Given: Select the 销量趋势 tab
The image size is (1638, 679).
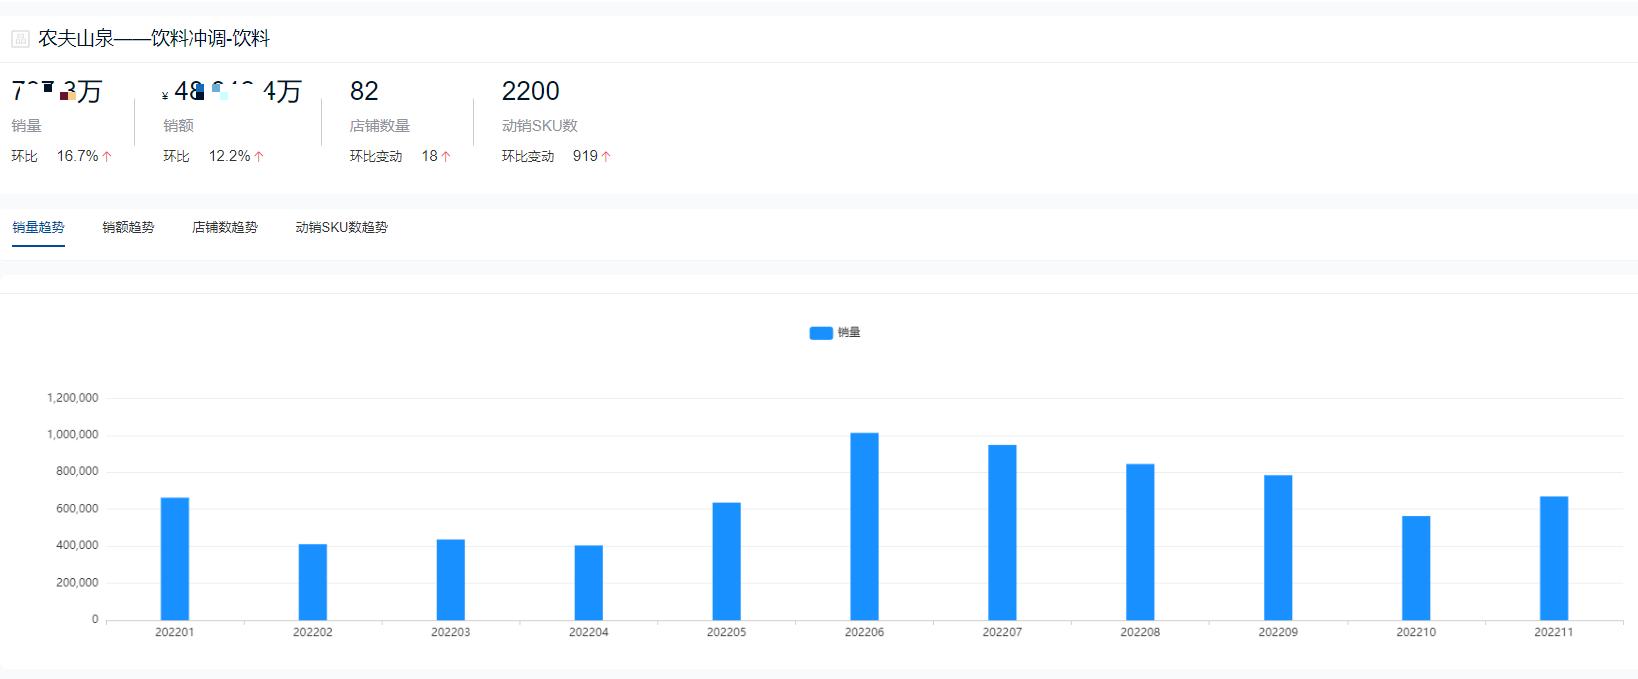Looking at the screenshot, I should point(38,228).
